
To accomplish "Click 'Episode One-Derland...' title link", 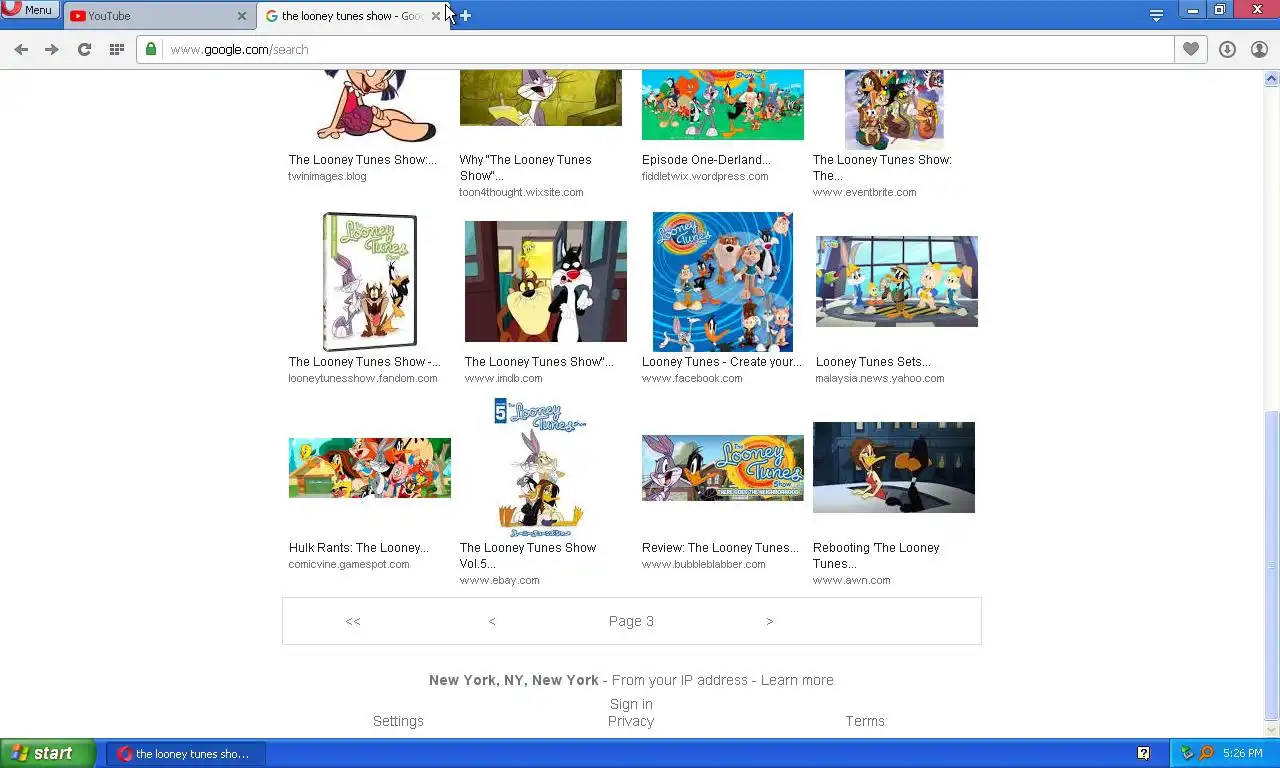I will [706, 160].
